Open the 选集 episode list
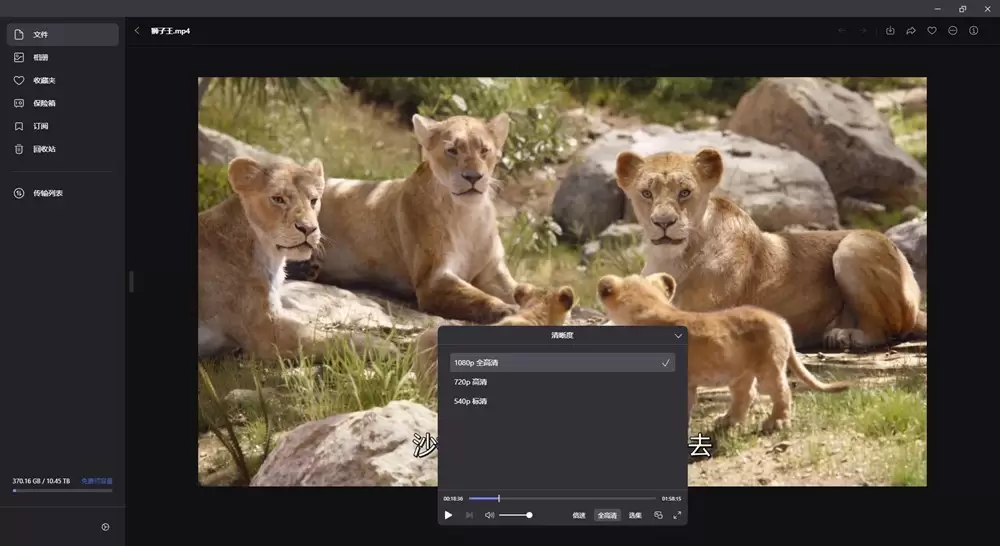 [x=635, y=515]
